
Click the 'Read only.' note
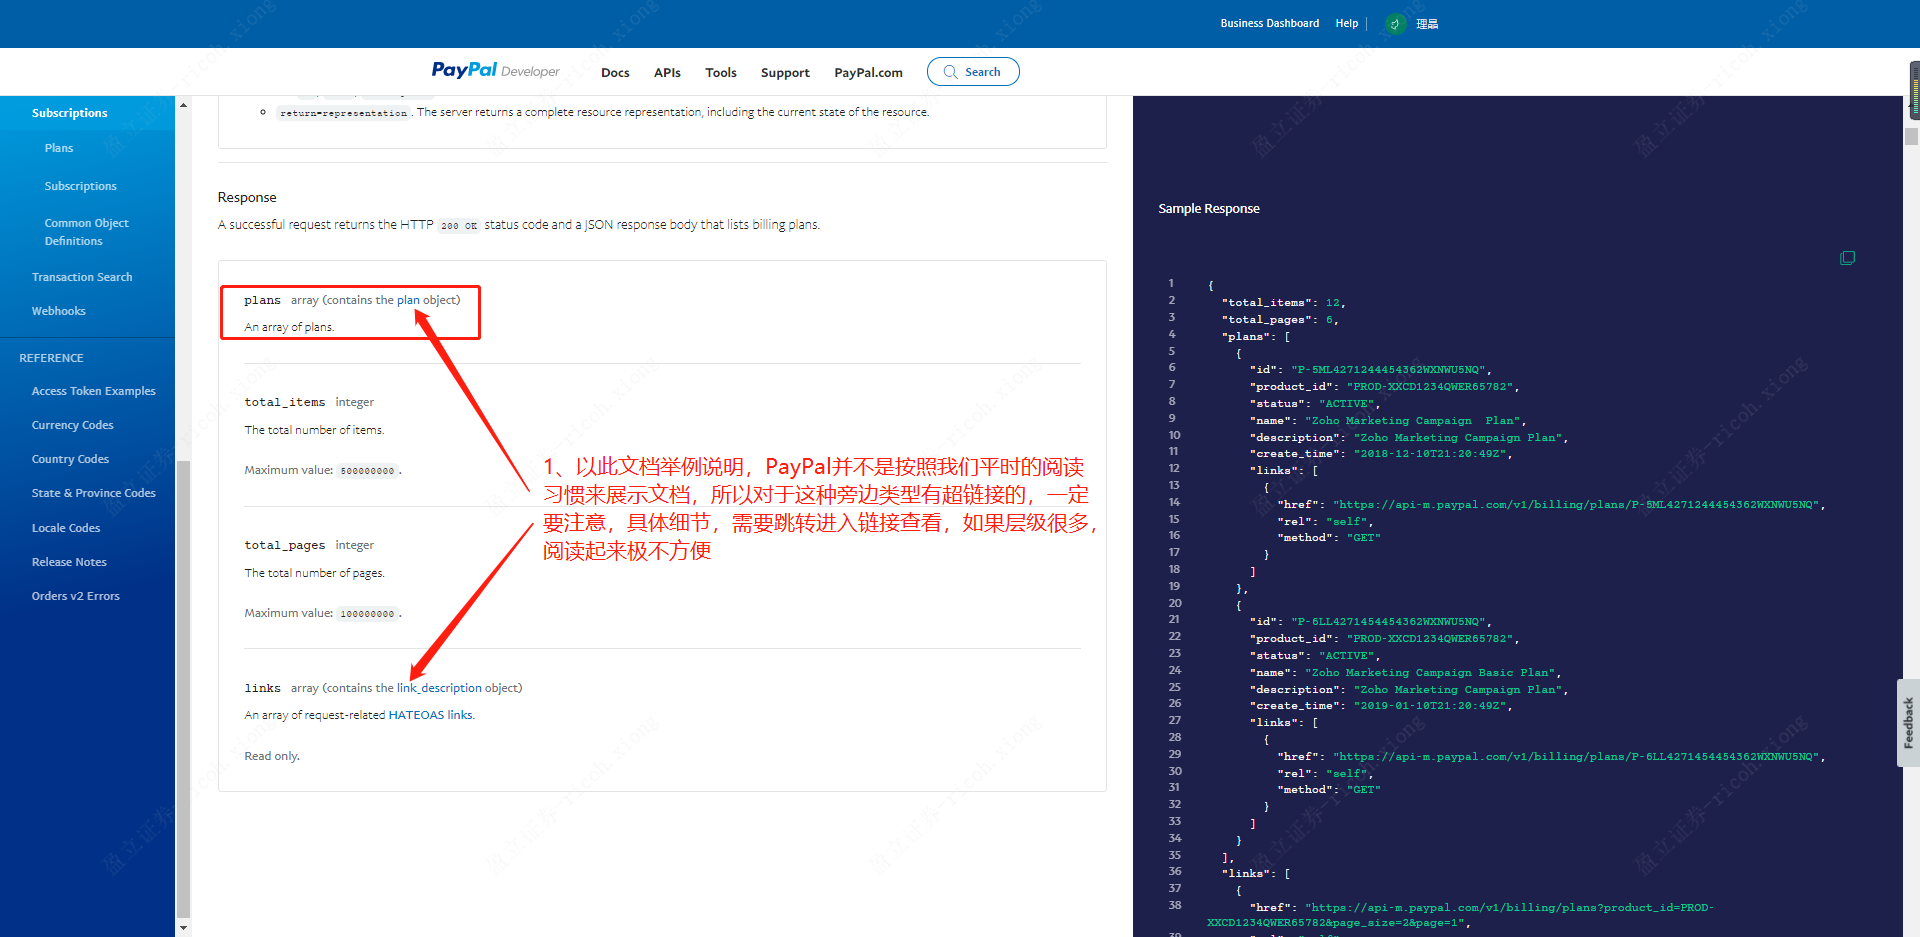point(272,756)
